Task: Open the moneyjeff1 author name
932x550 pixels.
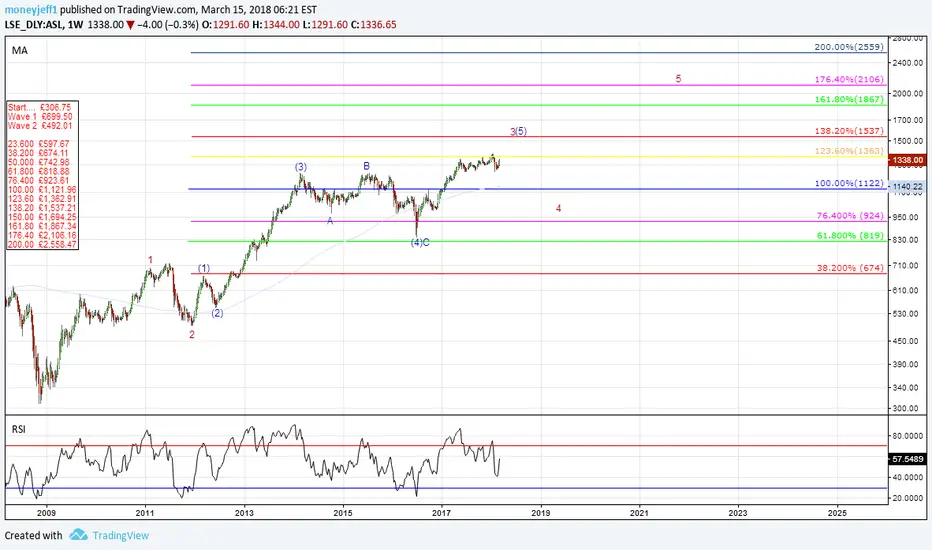Action: [x=31, y=10]
